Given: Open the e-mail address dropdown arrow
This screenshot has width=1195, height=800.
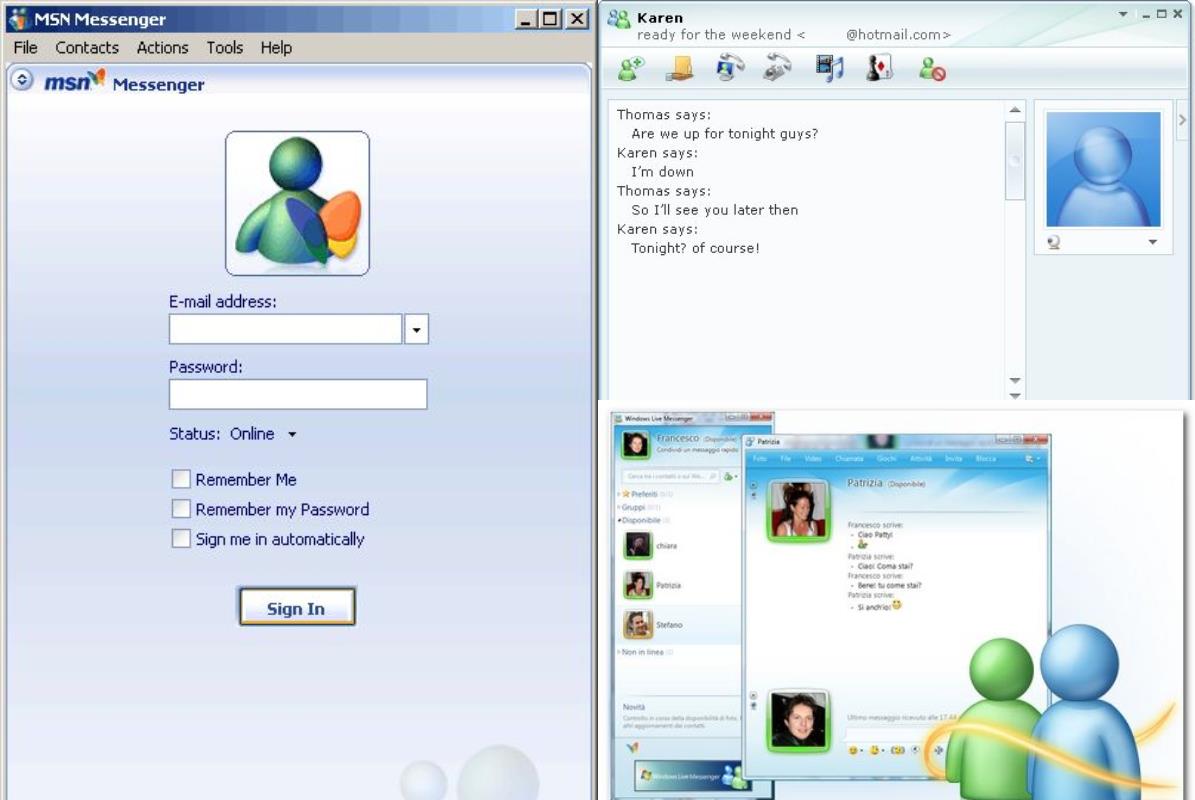Looking at the screenshot, I should tap(416, 329).
